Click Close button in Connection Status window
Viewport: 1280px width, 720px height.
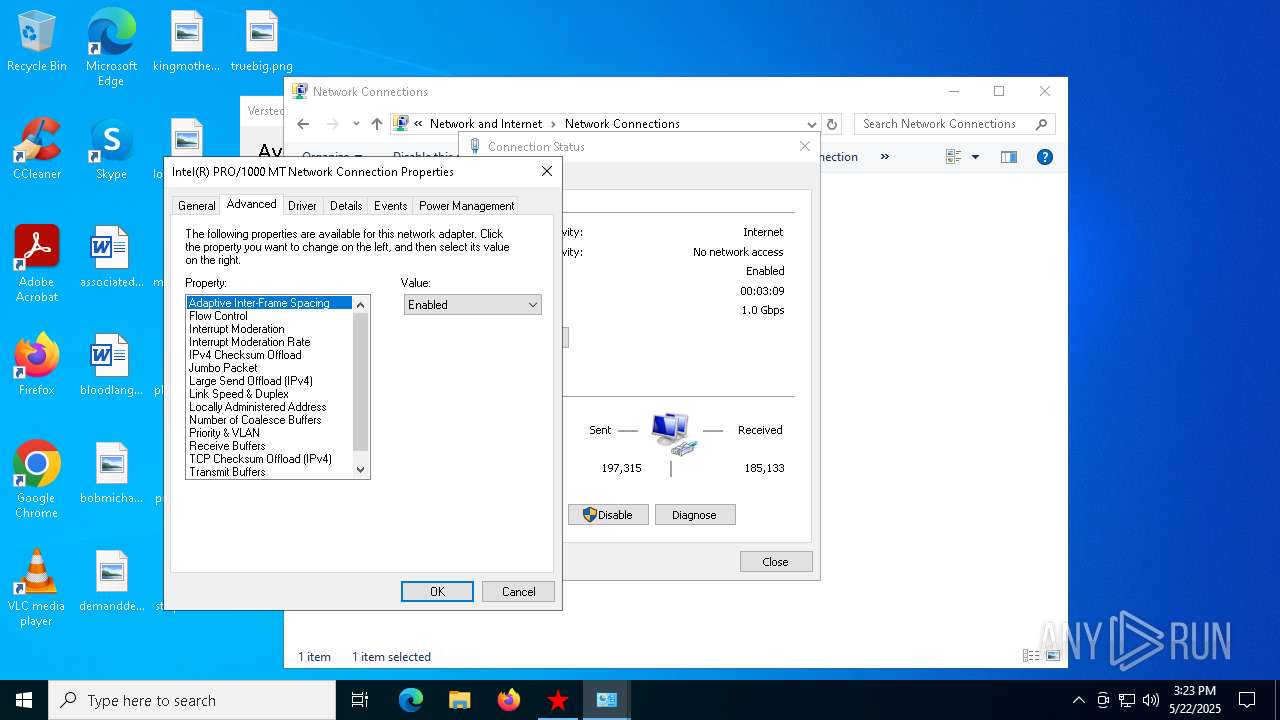(x=776, y=562)
